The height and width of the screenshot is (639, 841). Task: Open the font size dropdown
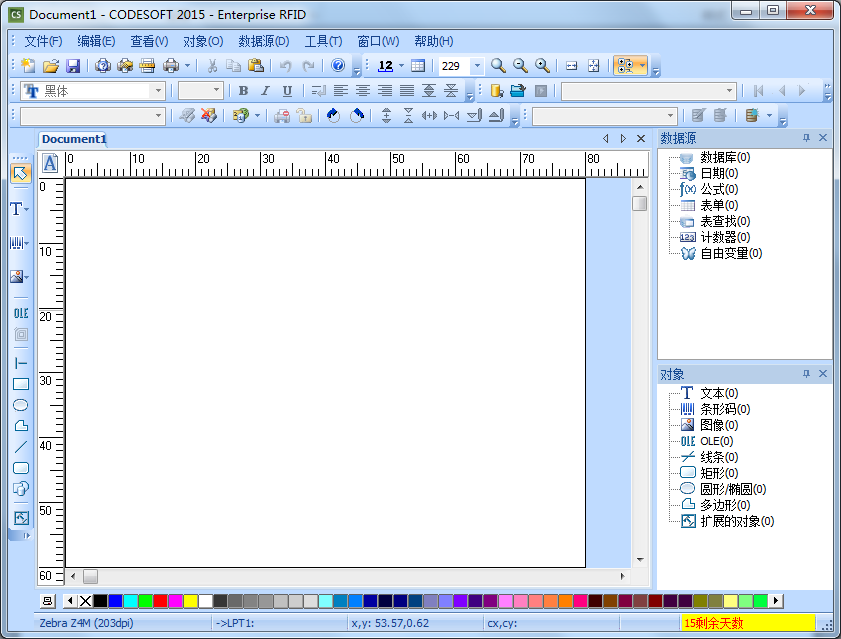(x=216, y=90)
